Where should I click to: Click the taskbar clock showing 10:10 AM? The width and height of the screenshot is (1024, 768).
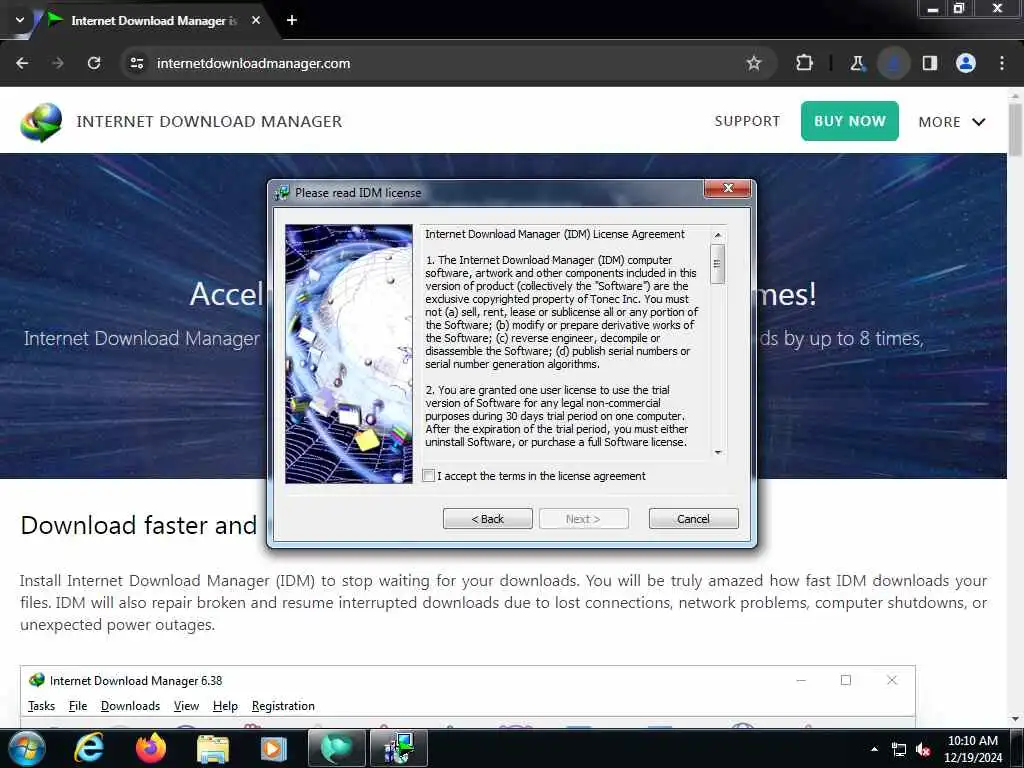coord(972,748)
